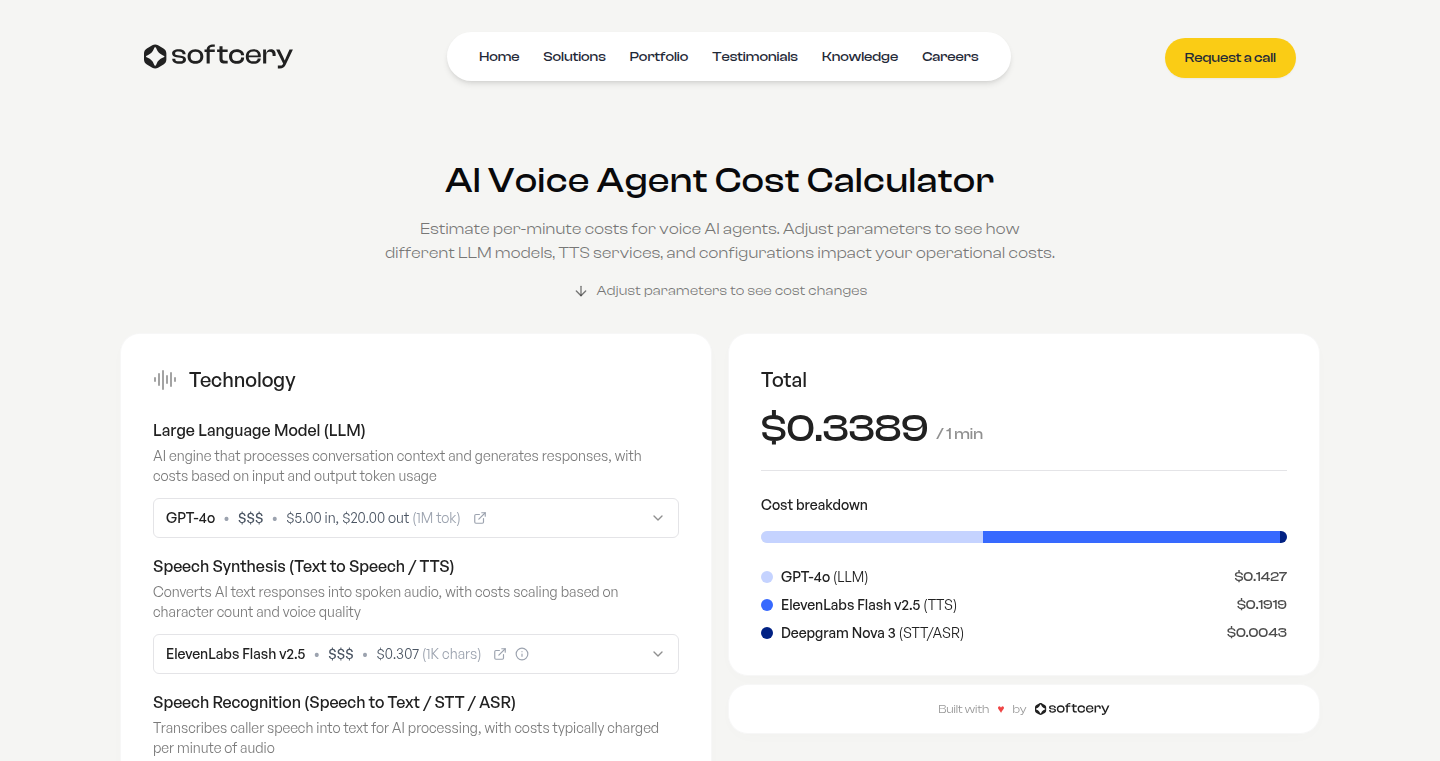The image size is (1440, 761).
Task: Click the down-arrow icon before Adjust parameters
Action: (x=581, y=291)
